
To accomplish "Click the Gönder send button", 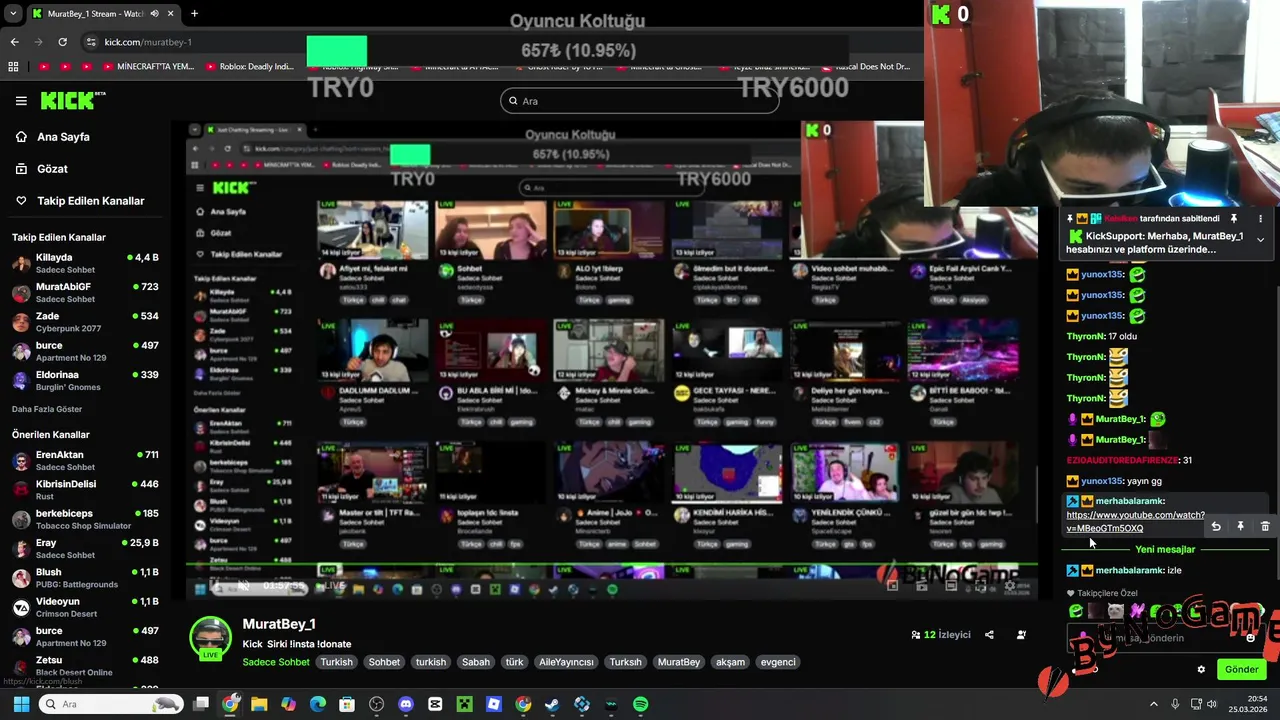I will pyautogui.click(x=1241, y=670).
